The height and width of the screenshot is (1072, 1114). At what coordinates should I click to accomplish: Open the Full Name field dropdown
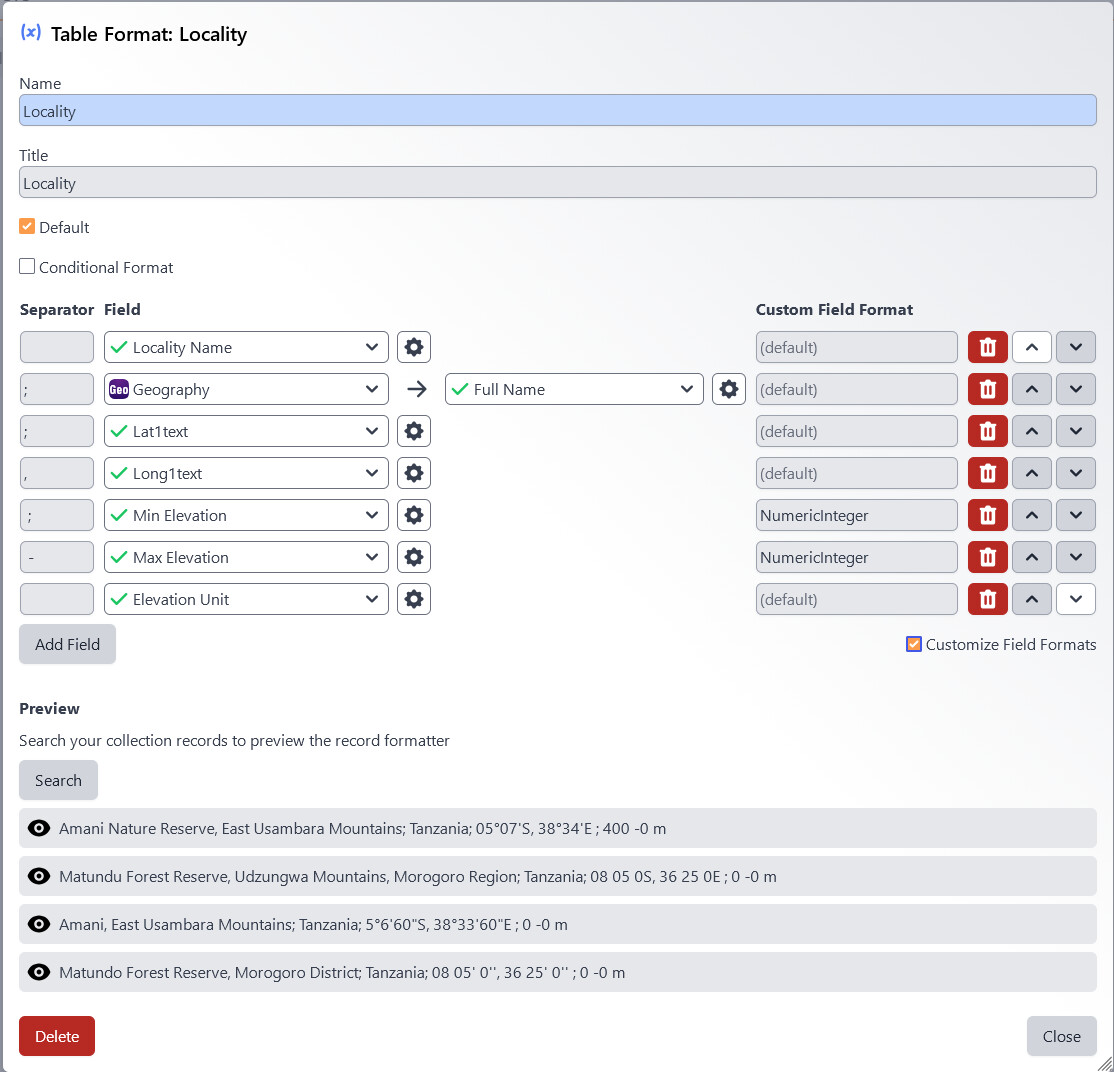(574, 389)
